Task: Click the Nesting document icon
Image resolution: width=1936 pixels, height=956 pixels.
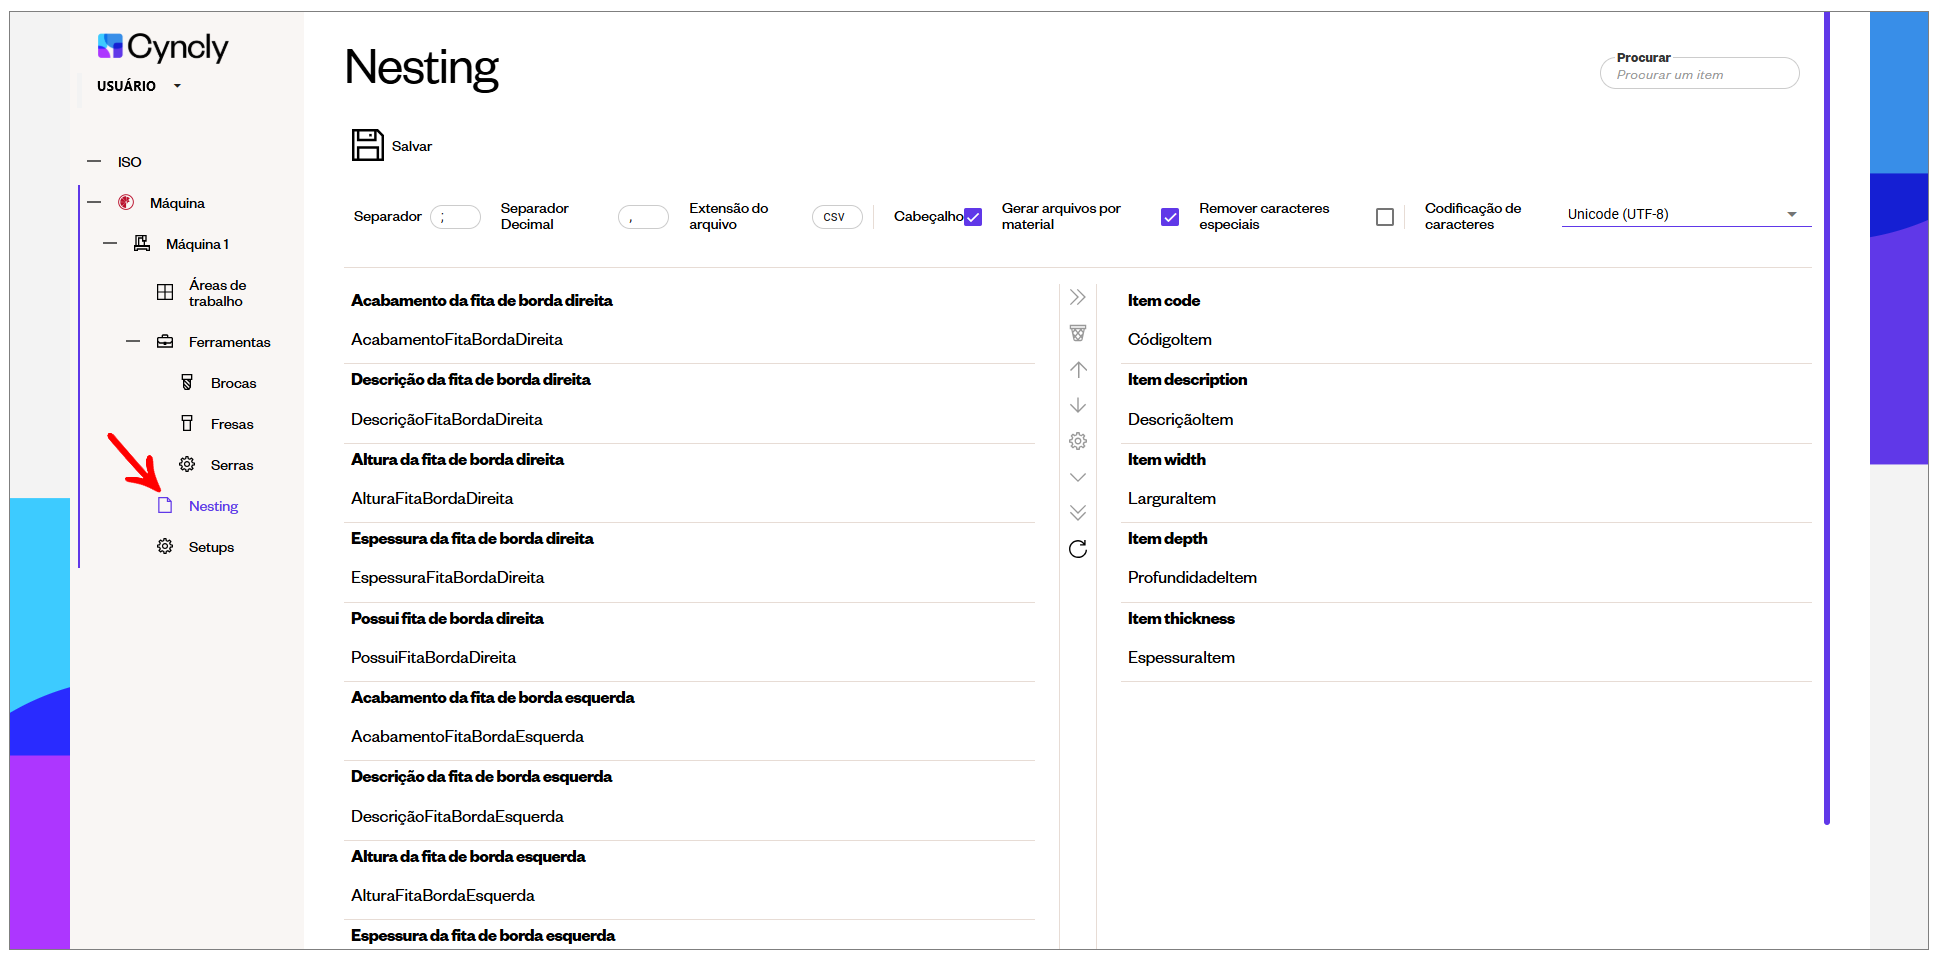Action: 165,505
